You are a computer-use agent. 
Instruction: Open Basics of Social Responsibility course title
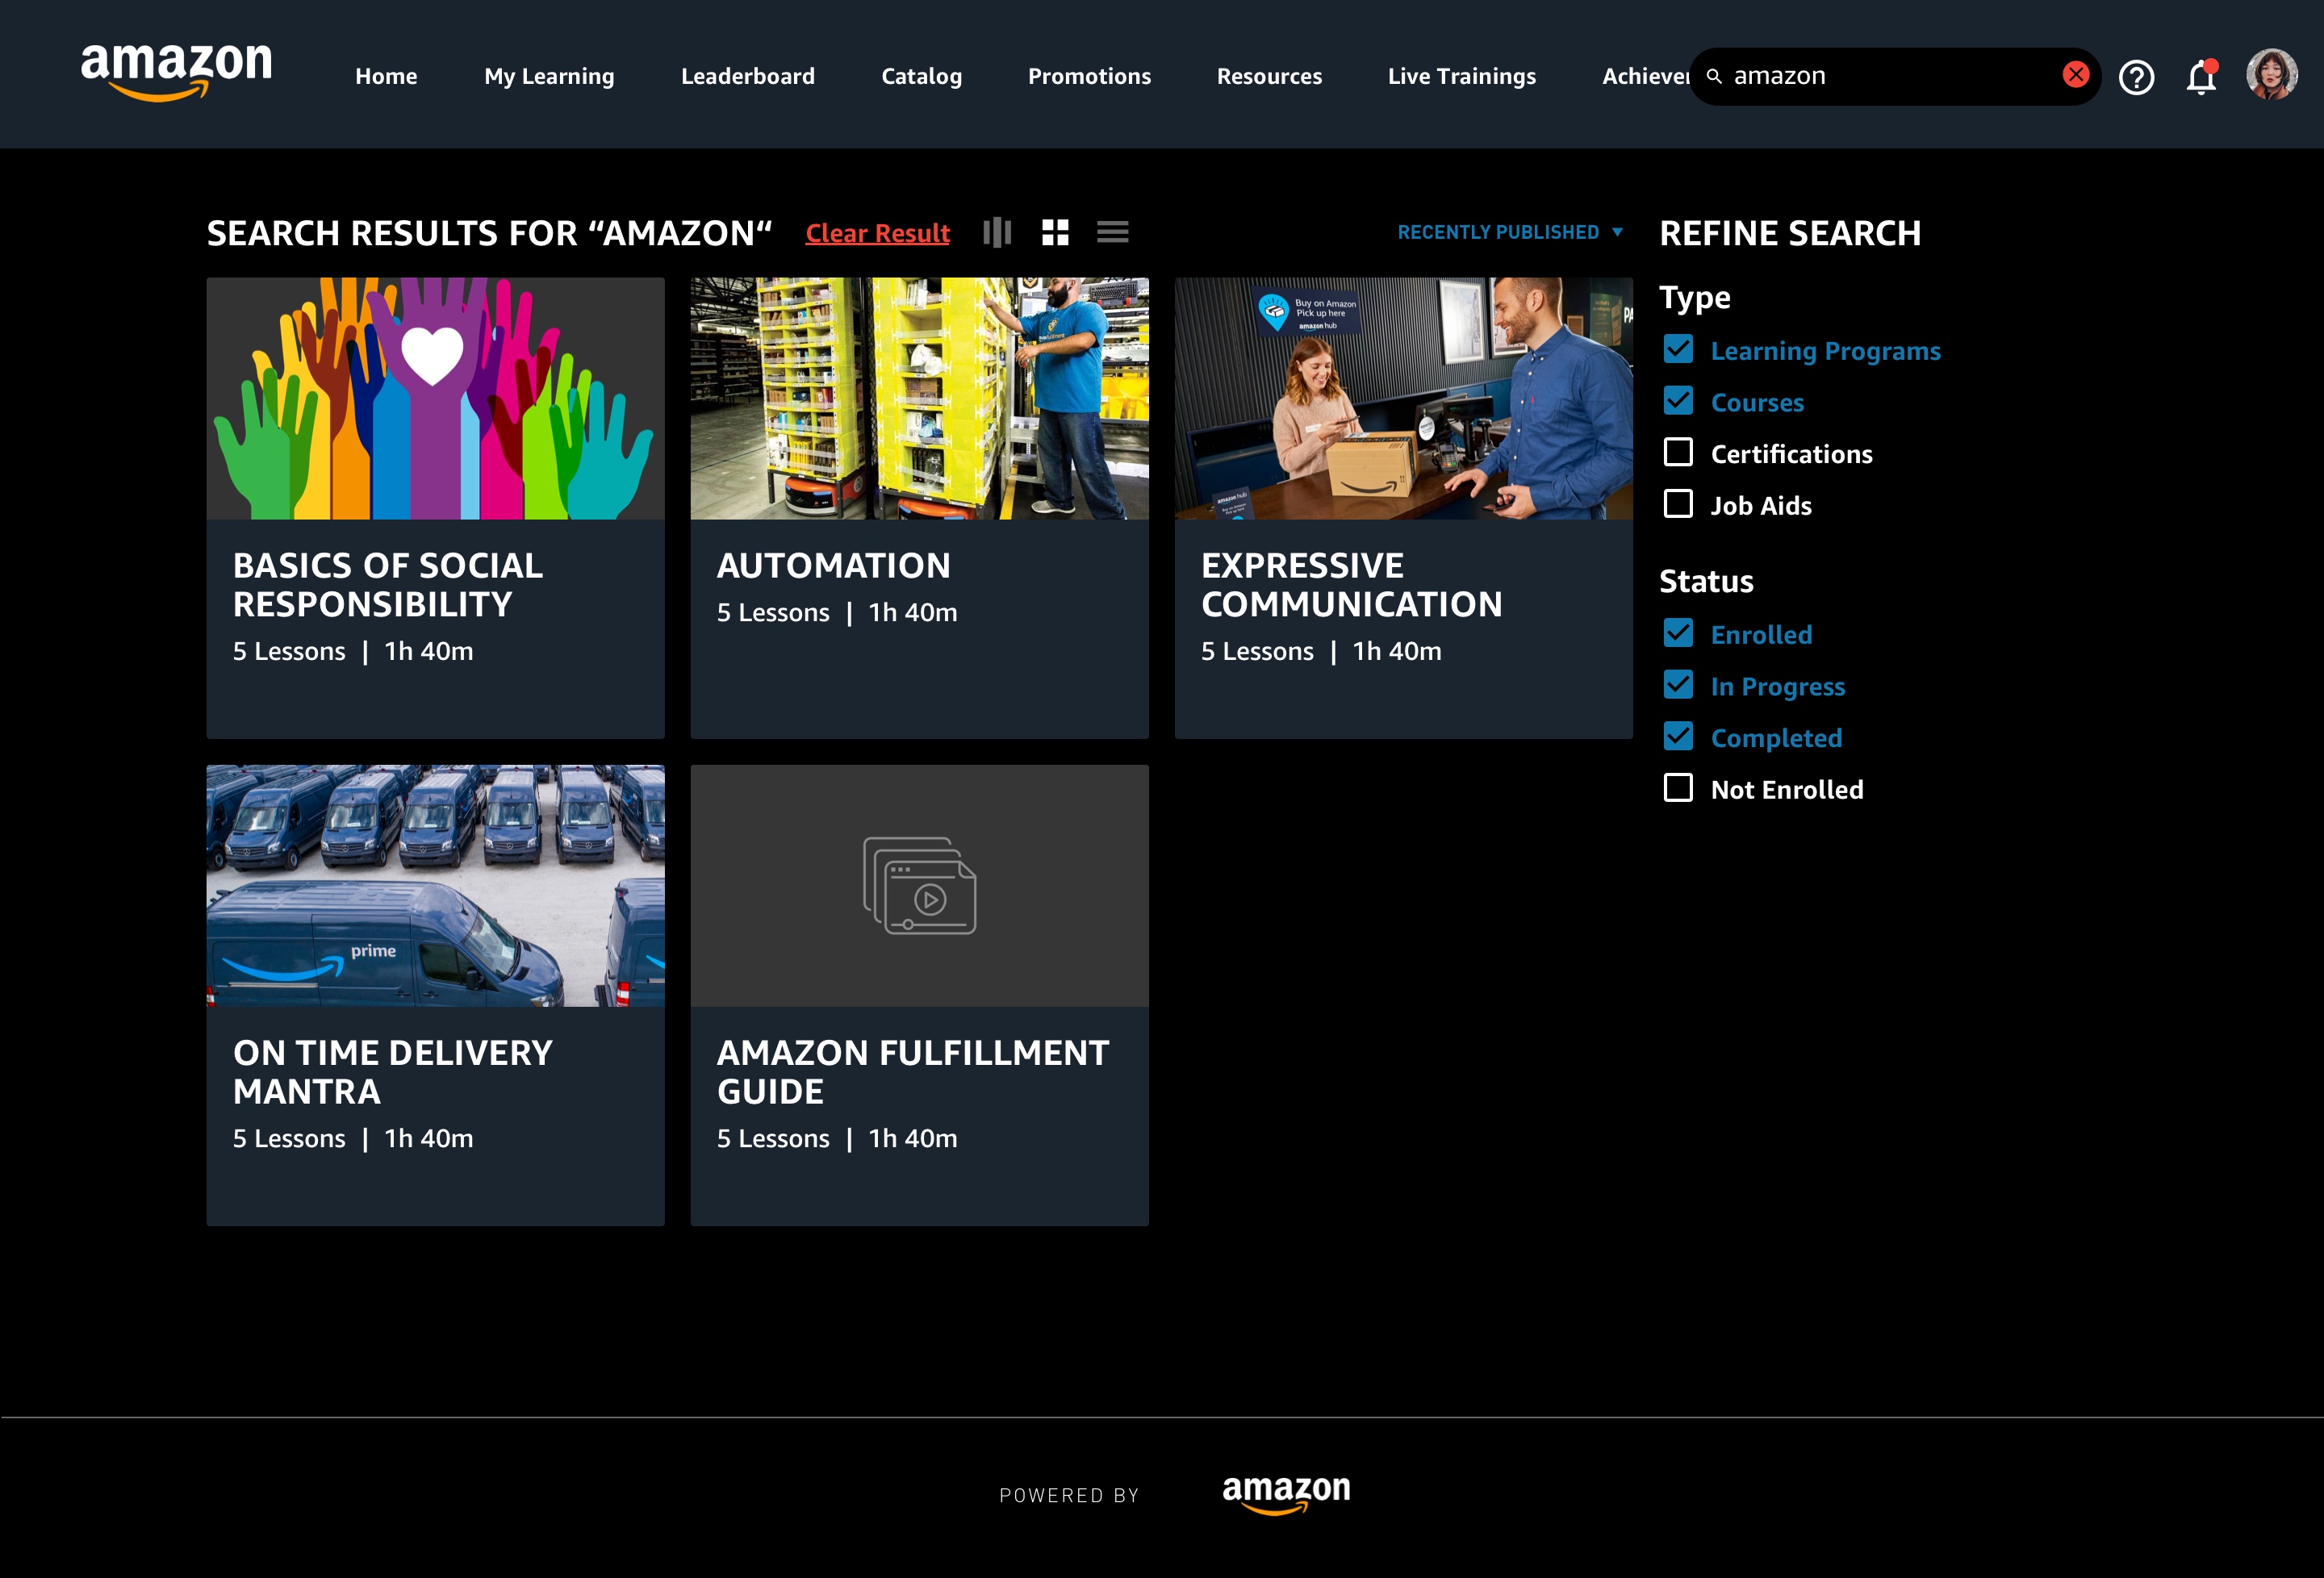pos(387,585)
